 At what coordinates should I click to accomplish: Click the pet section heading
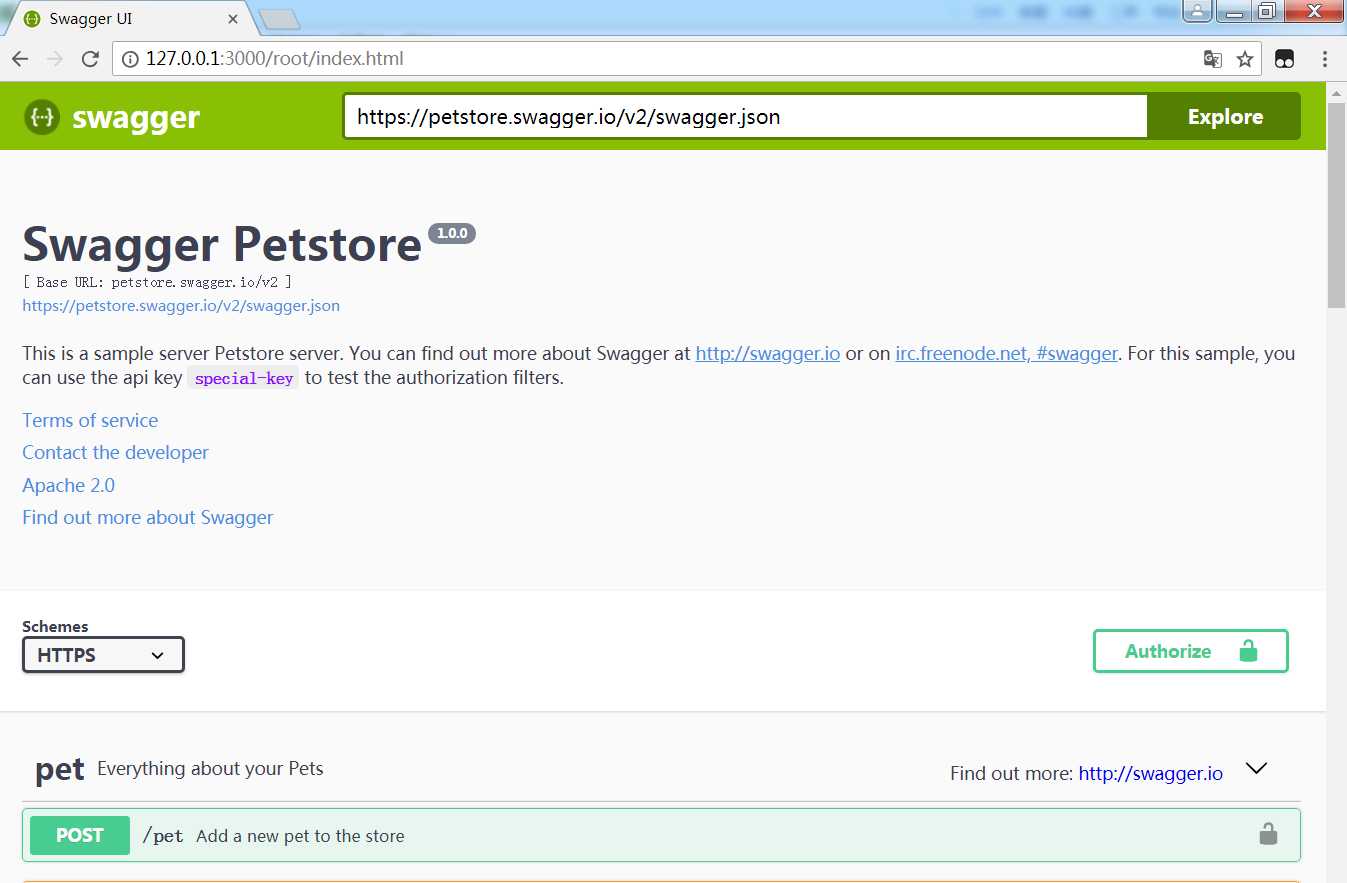point(60,770)
